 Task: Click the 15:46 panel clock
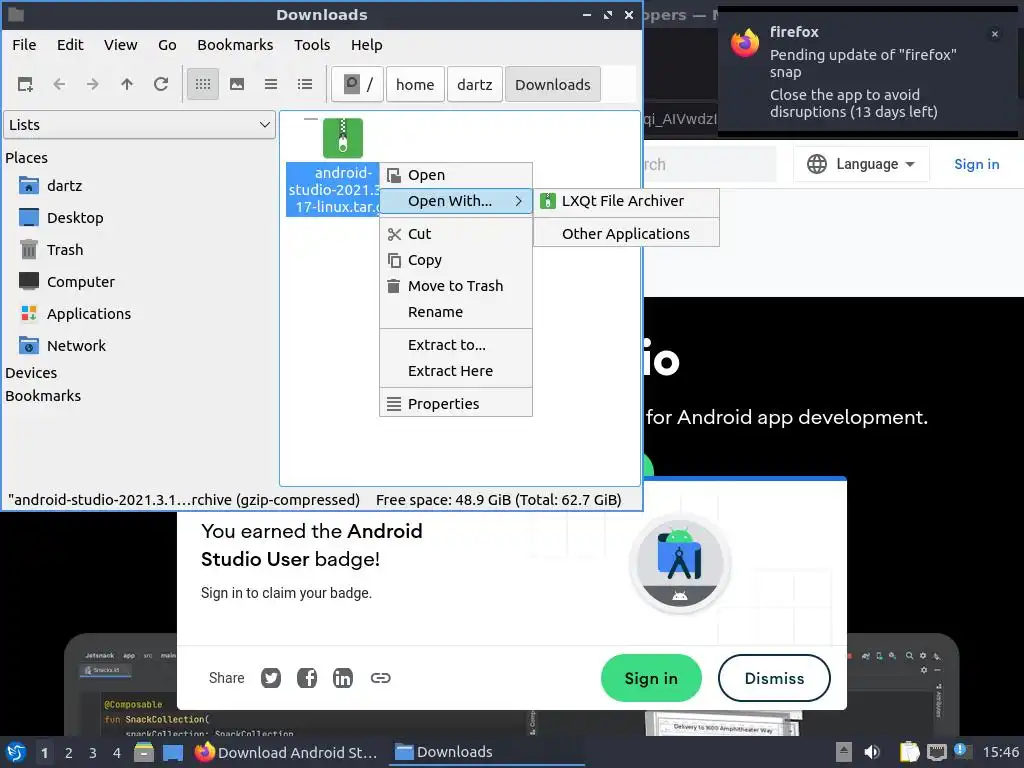point(1000,752)
